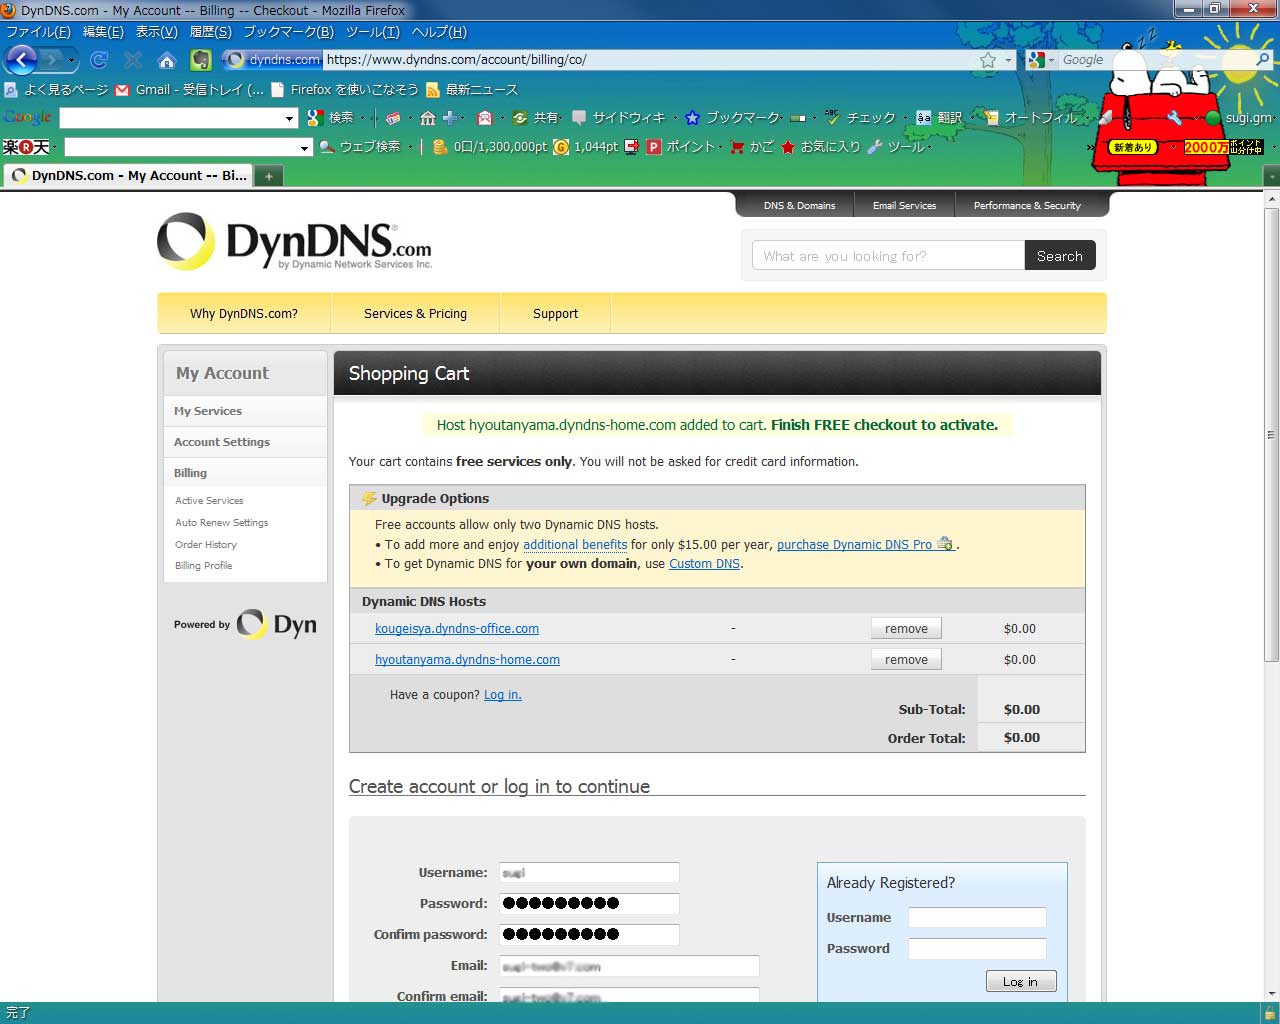Expand the Google toolbar search box dropdown

click(x=290, y=119)
